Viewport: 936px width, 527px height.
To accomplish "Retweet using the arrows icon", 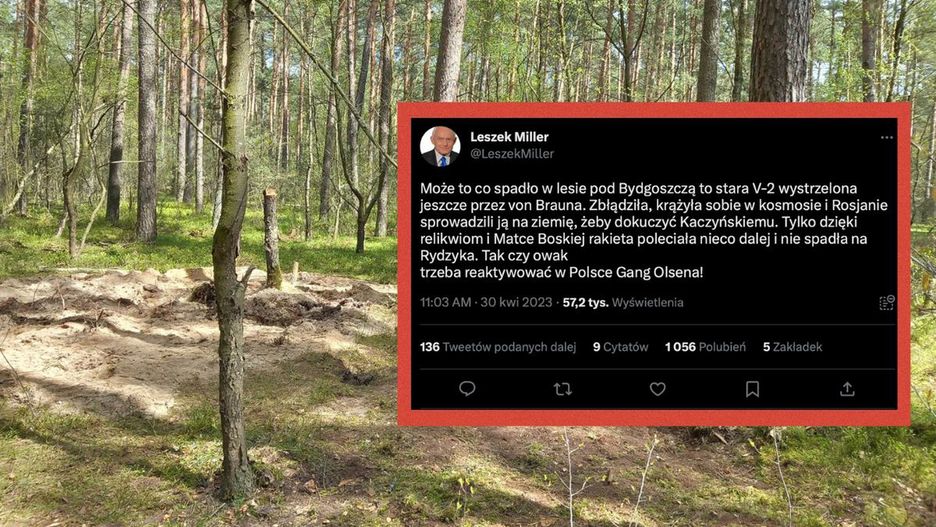I will pos(562,389).
